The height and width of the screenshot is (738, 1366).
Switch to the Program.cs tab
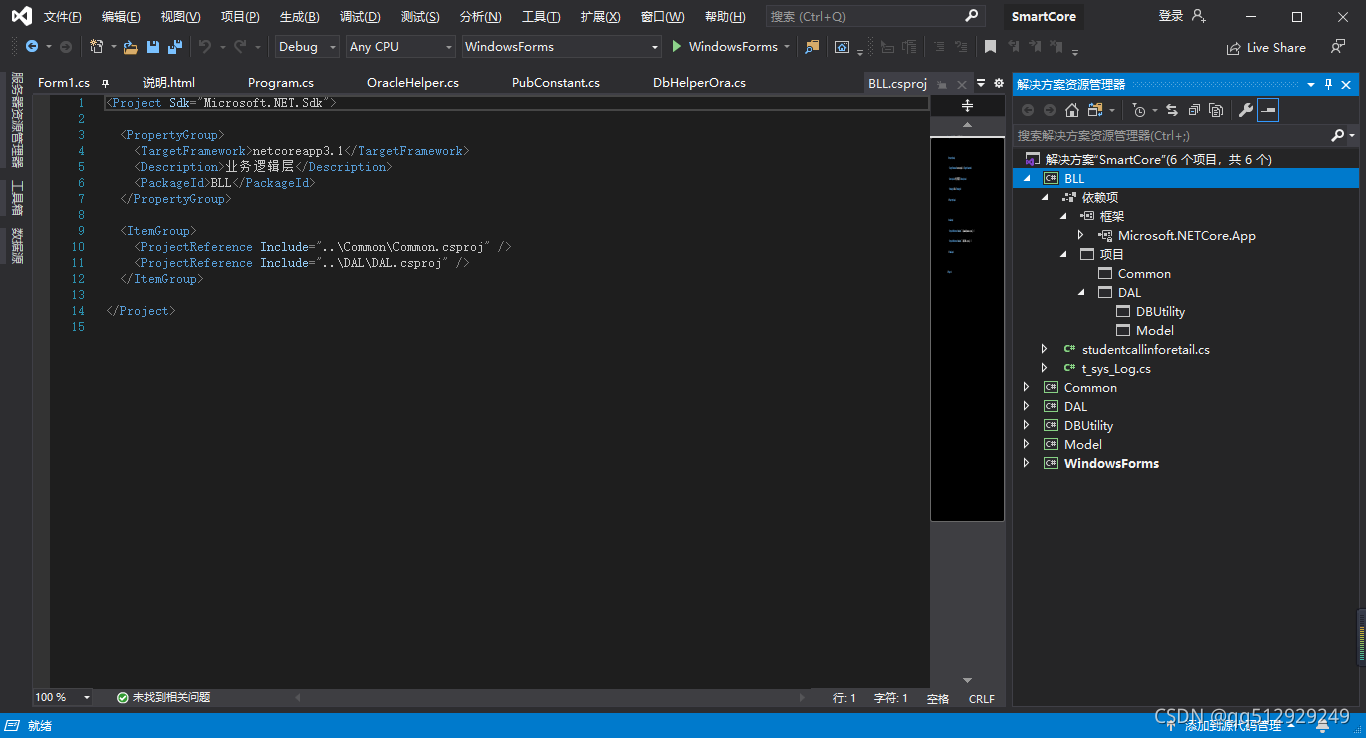click(281, 83)
